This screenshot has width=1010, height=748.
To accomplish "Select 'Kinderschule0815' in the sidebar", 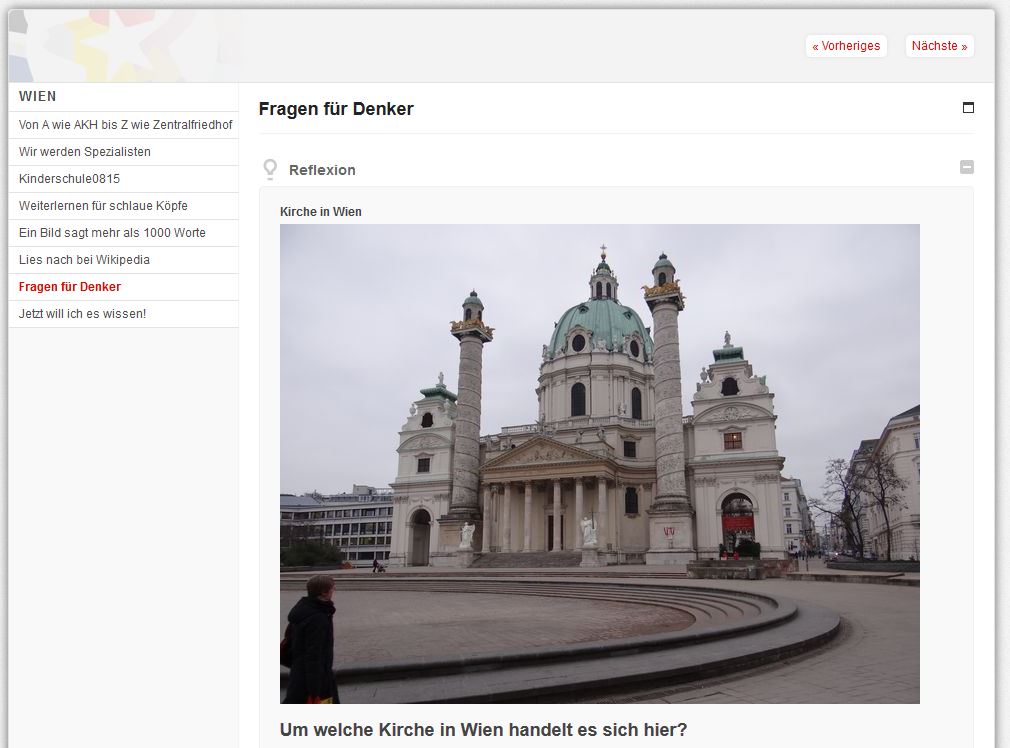I will pyautogui.click(x=124, y=179).
